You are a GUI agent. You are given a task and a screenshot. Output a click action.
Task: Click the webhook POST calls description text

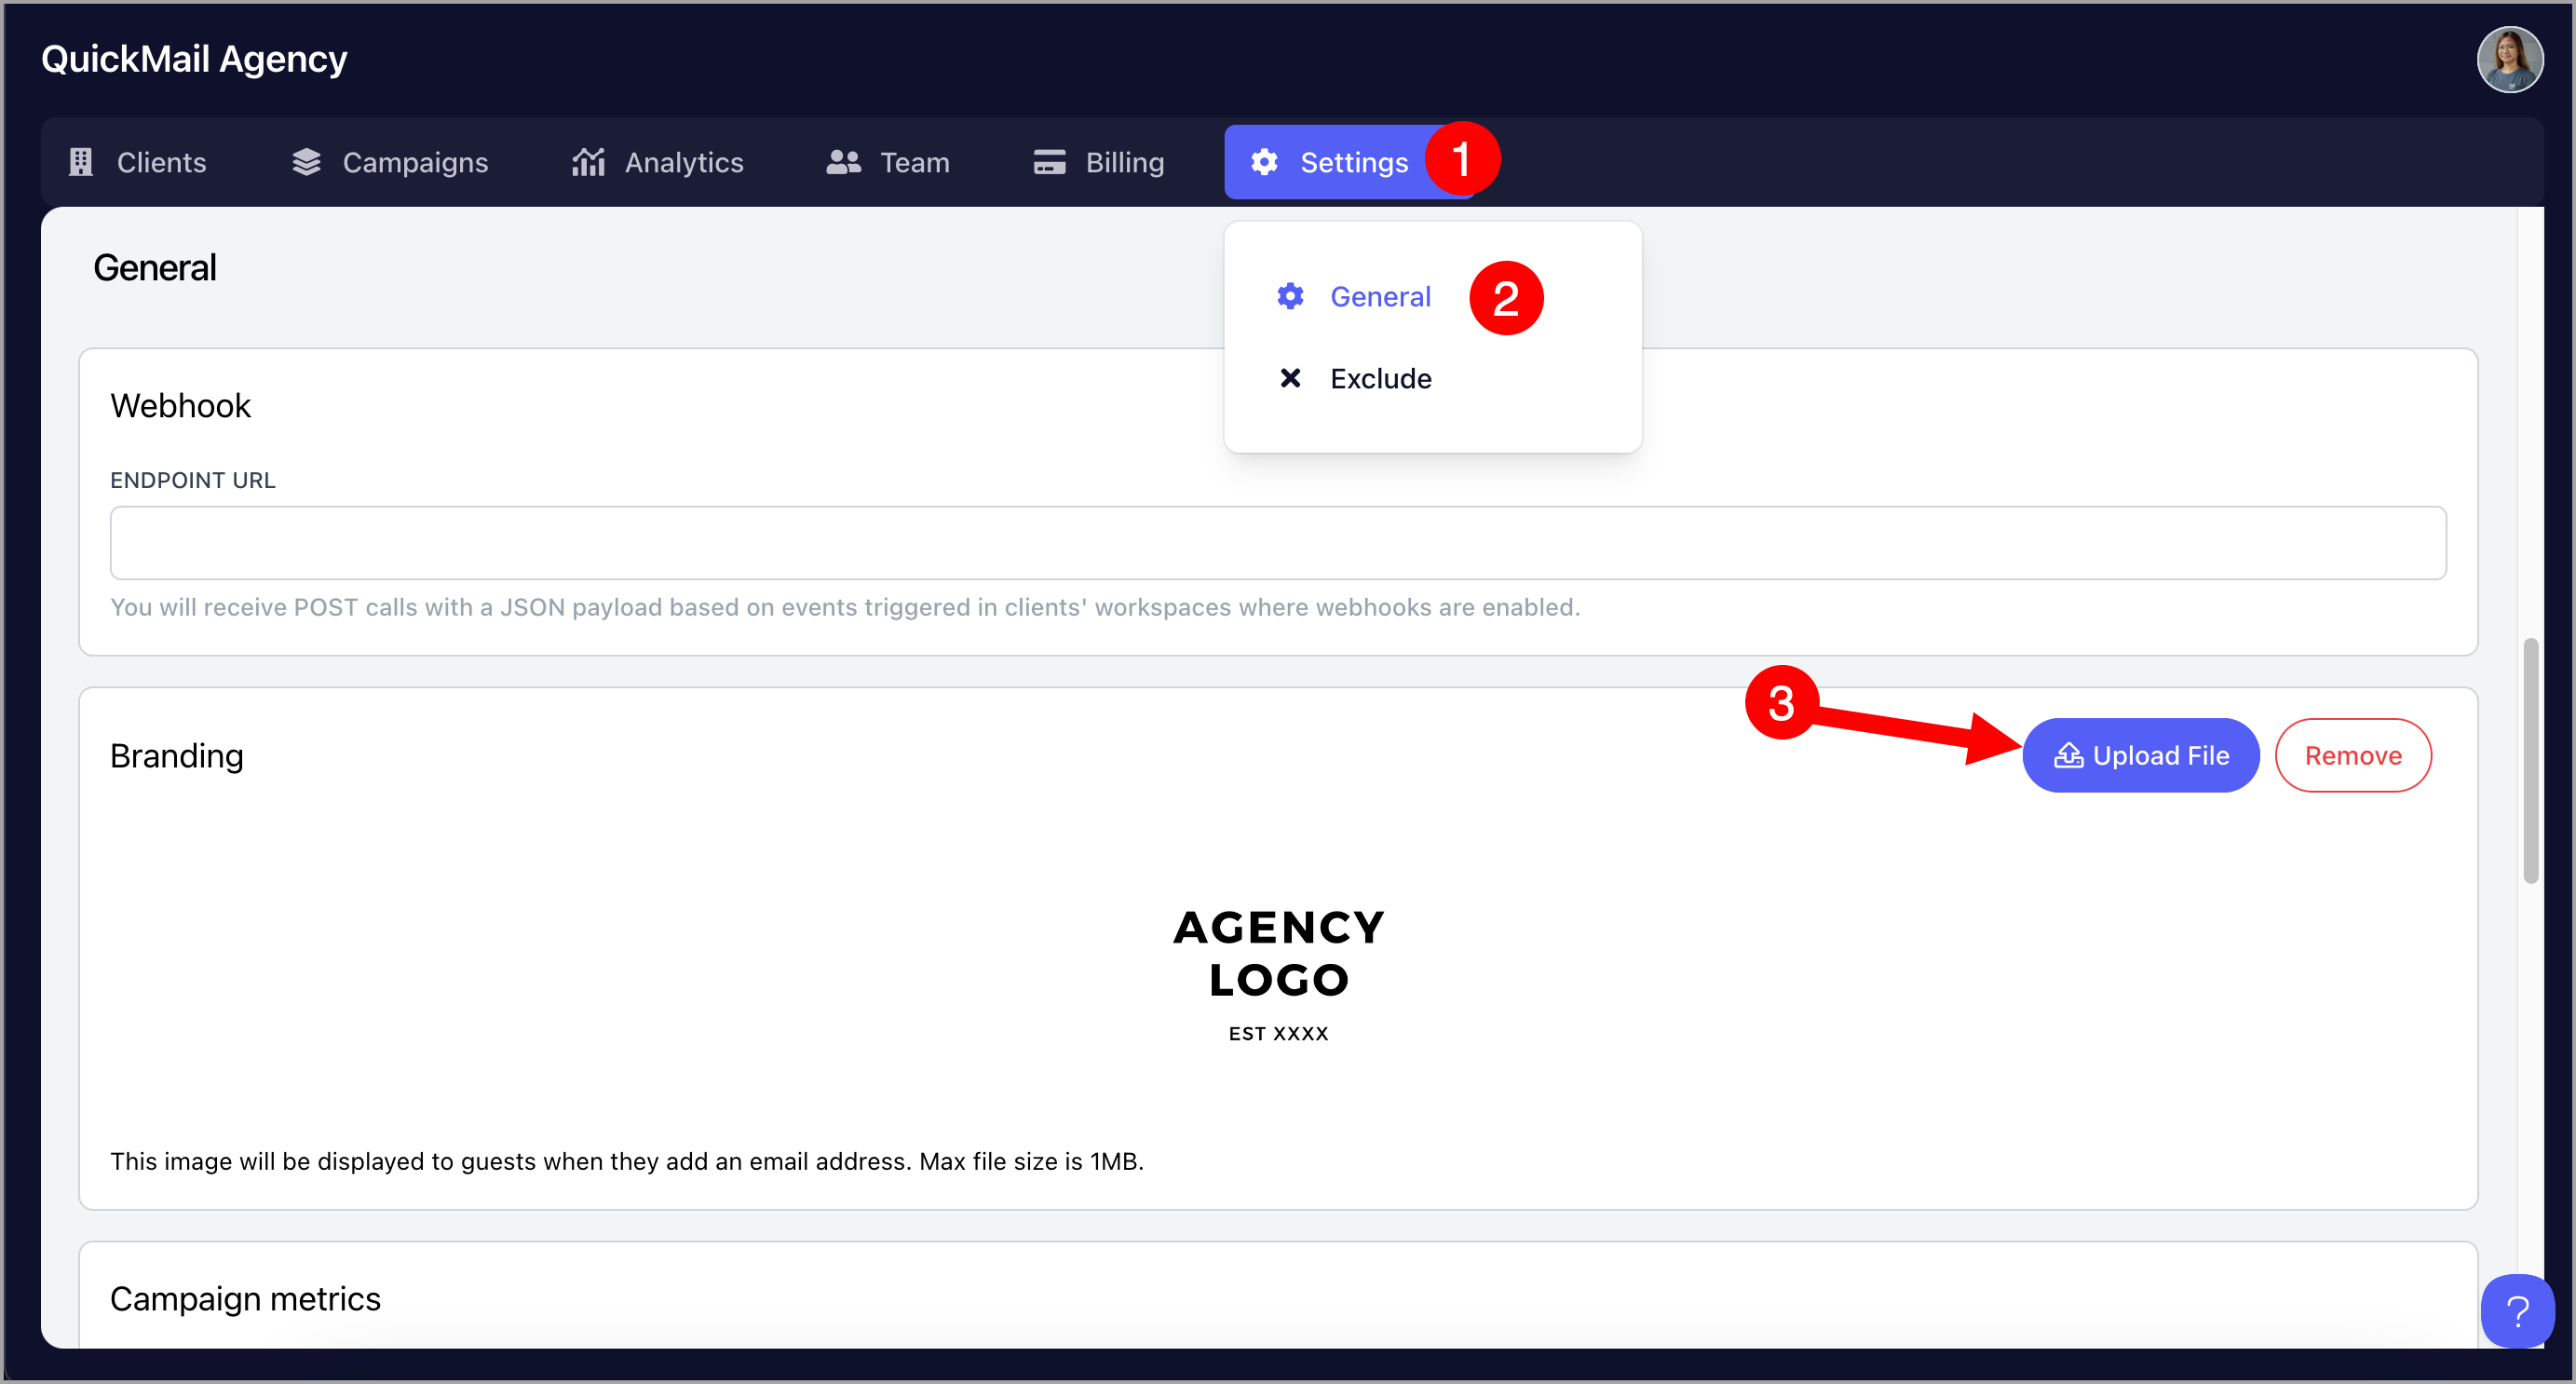click(845, 607)
